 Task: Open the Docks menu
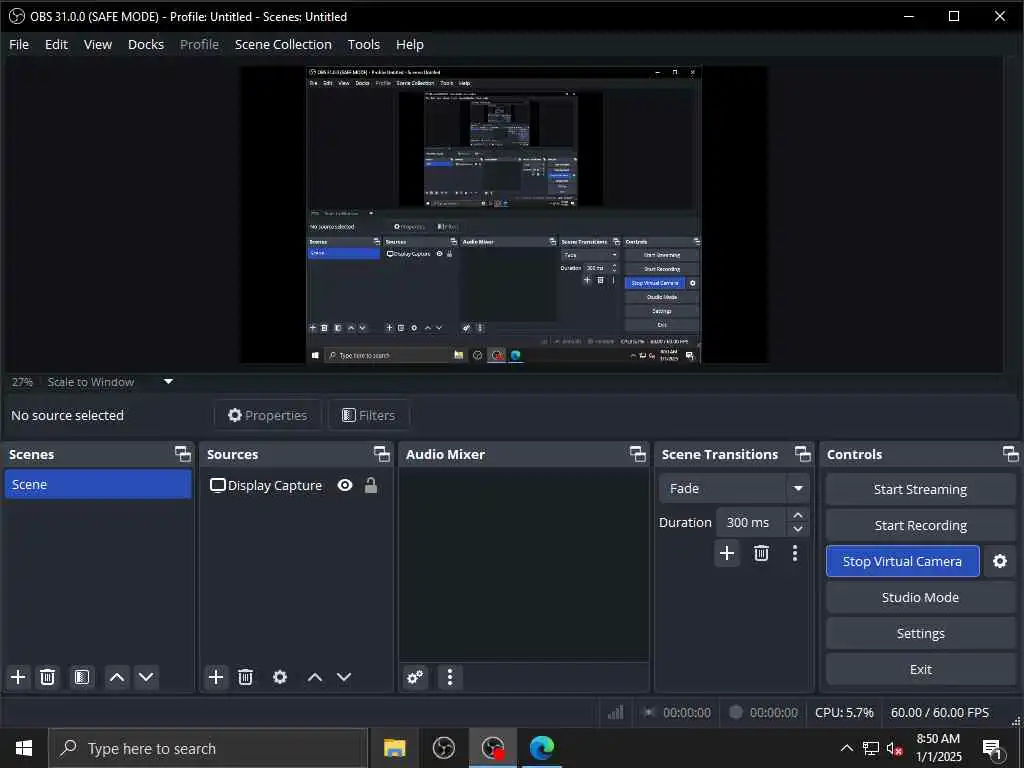[146, 44]
